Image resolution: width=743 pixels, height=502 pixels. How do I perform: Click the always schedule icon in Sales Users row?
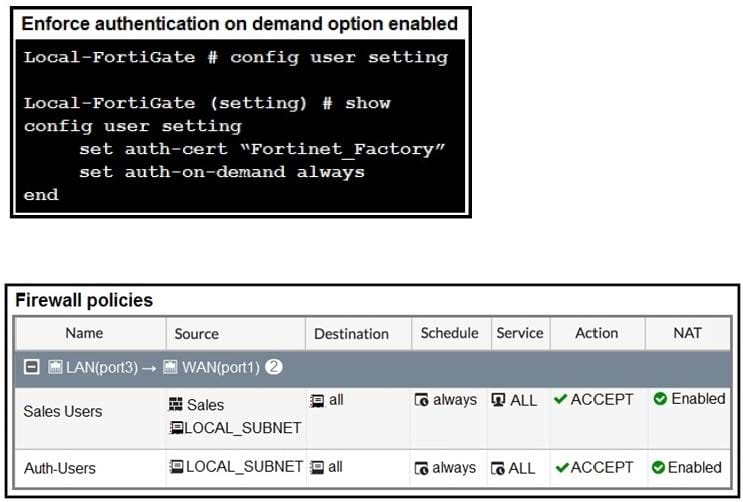click(421, 400)
